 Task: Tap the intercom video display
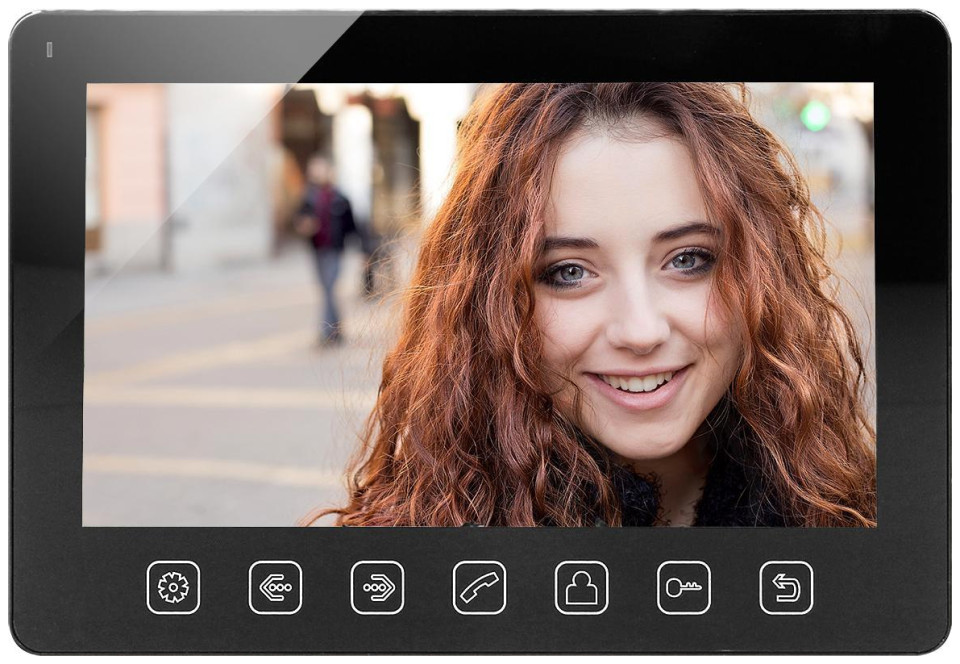tap(479, 305)
